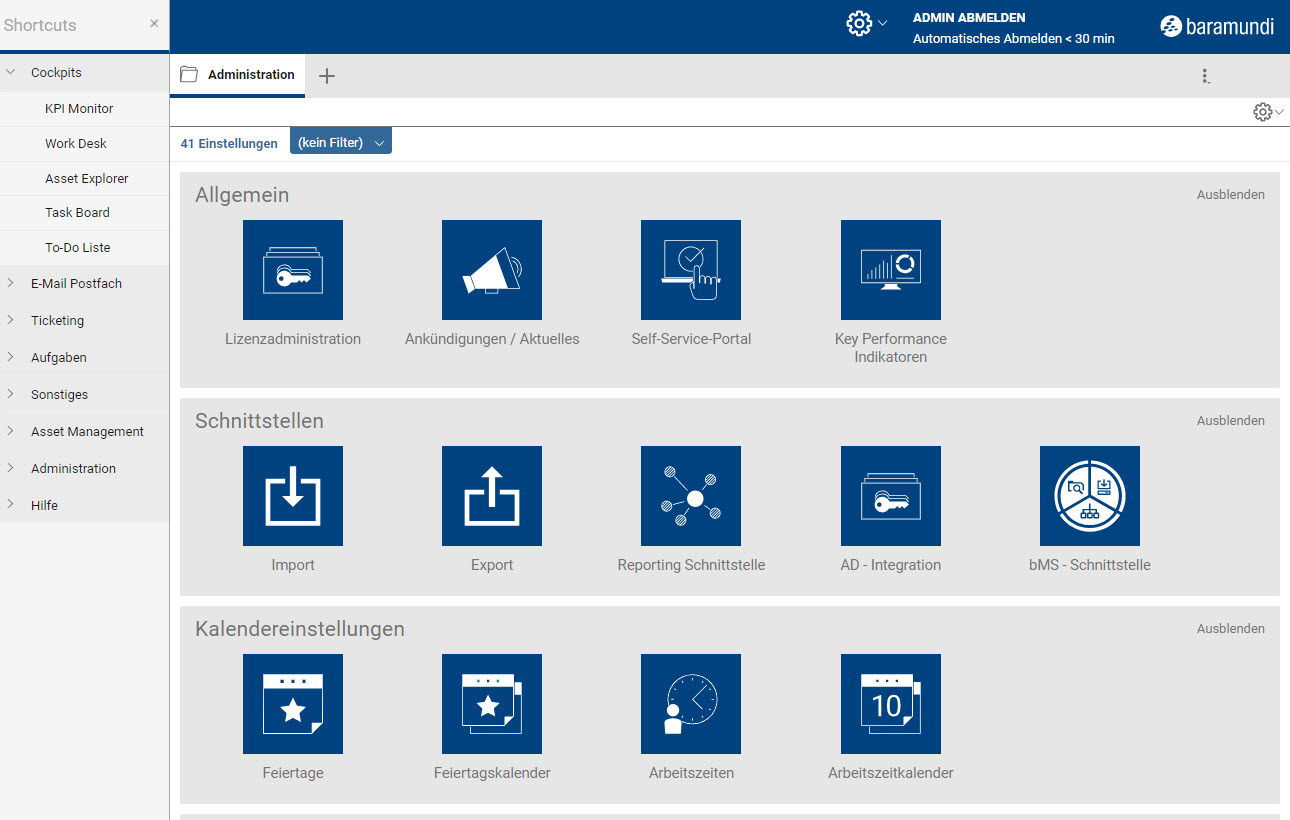Hide the Schnittstellen section via Ausblenden
Screen dimensions: 1290x820
point(1230,421)
